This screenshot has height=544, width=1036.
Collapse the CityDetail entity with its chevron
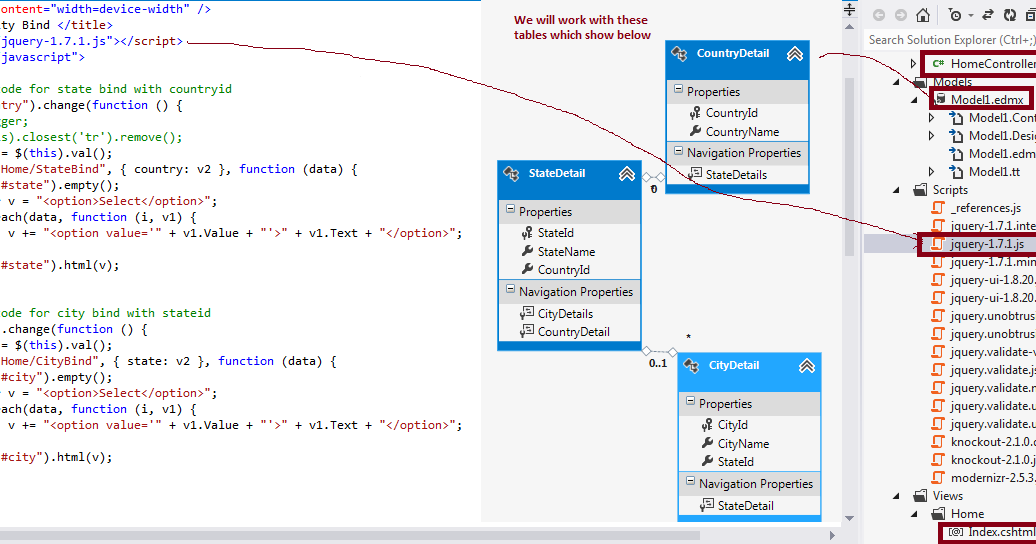coord(807,366)
